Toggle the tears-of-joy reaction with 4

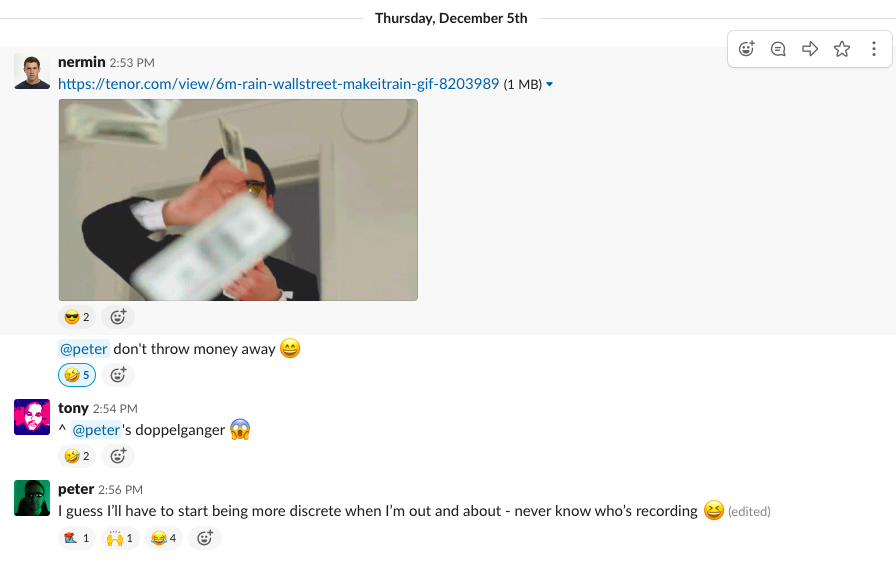tap(164, 538)
